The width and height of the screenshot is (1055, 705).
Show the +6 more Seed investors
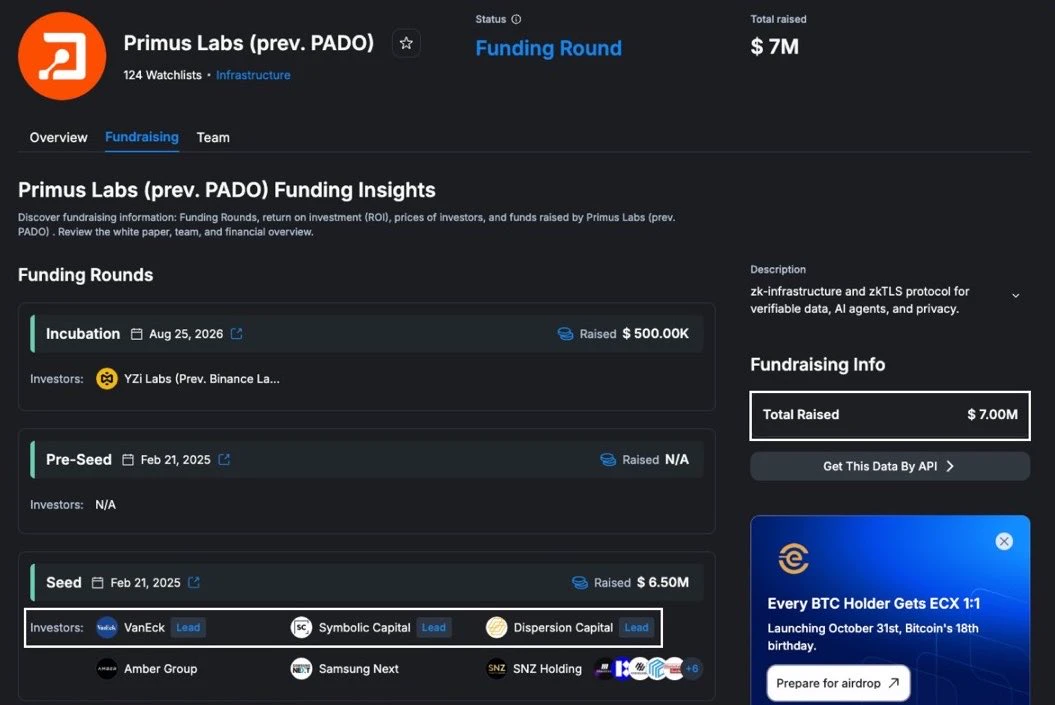pos(692,669)
